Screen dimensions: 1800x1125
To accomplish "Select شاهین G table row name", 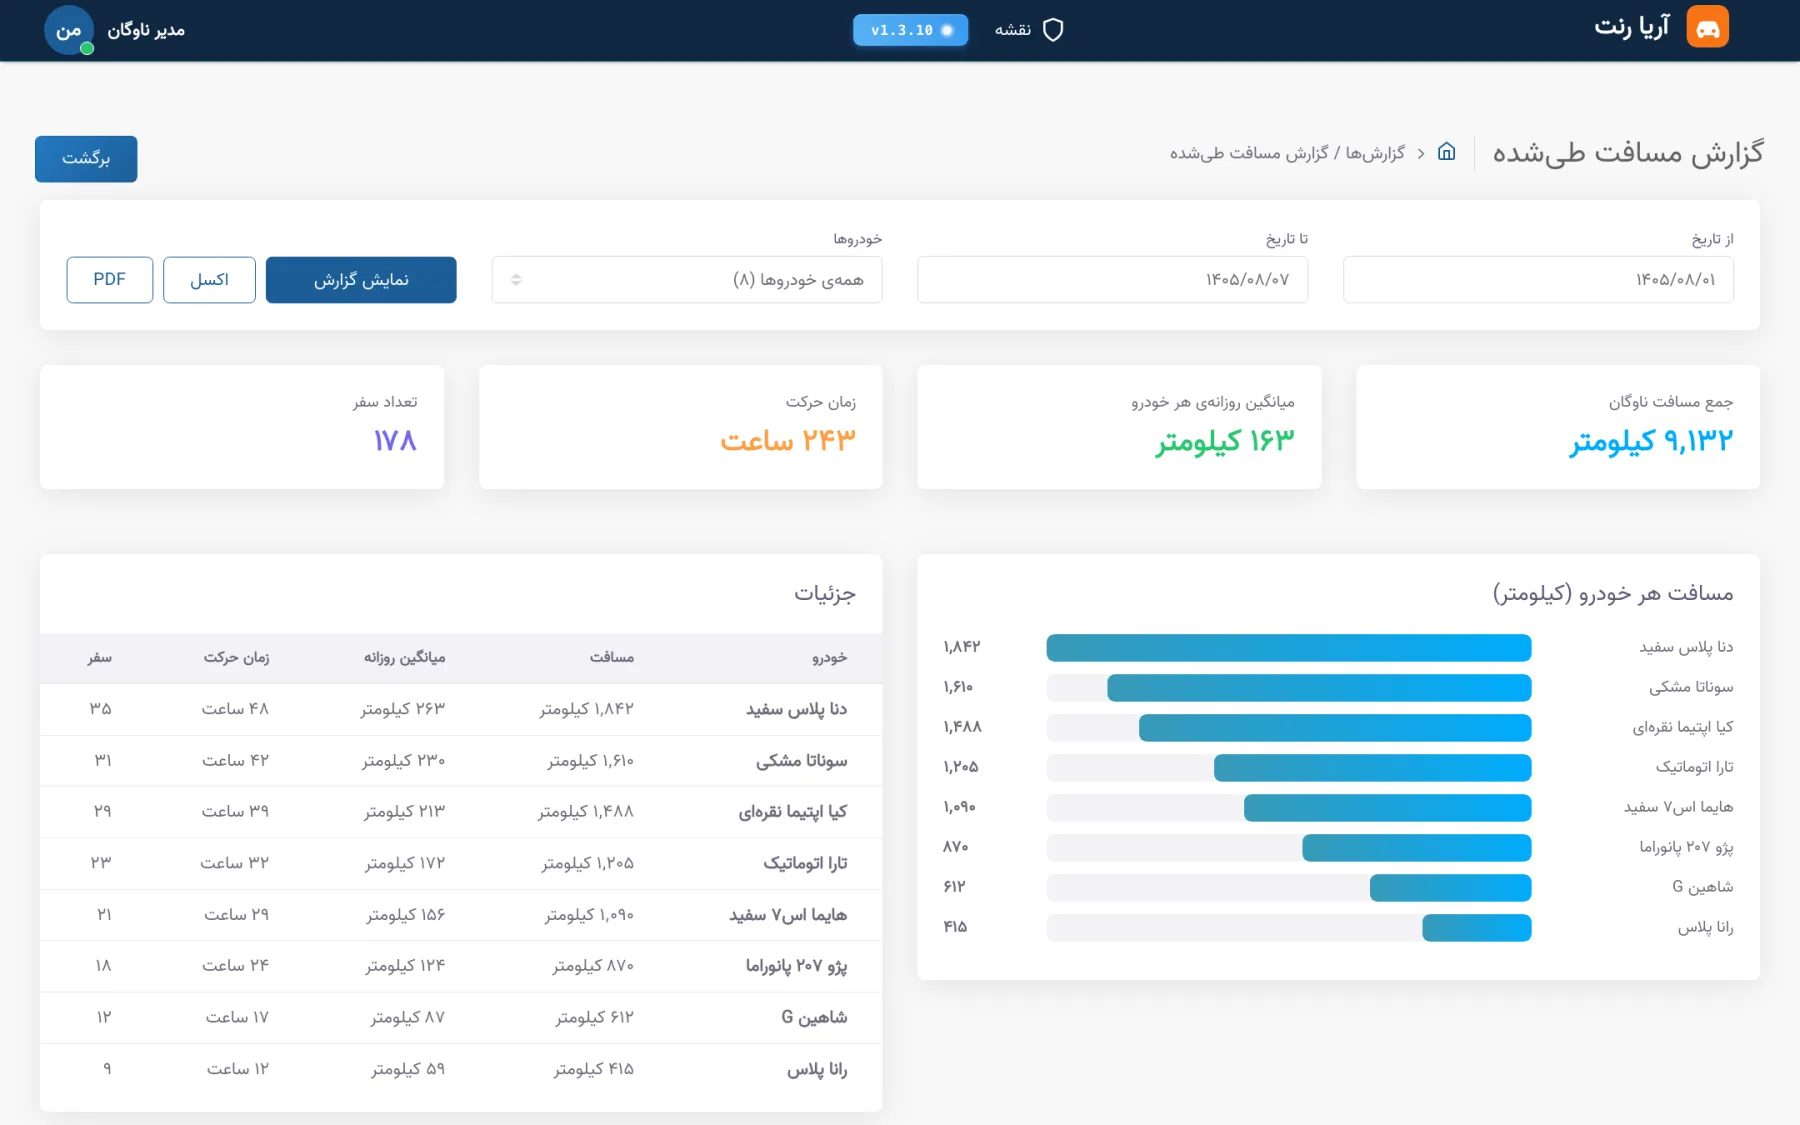I will click(x=814, y=1018).
